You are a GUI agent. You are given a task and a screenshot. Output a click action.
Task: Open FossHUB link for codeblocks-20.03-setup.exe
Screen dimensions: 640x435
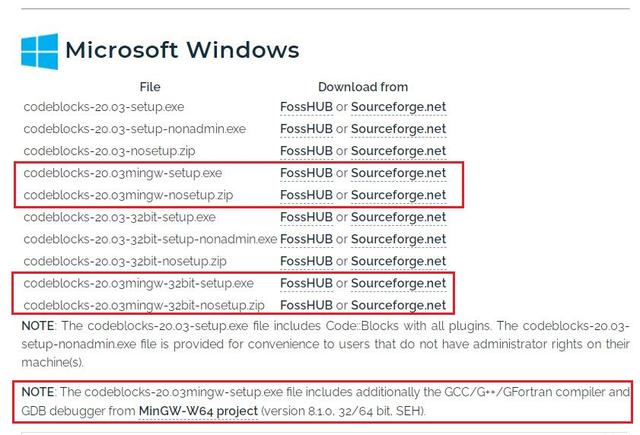(x=307, y=107)
